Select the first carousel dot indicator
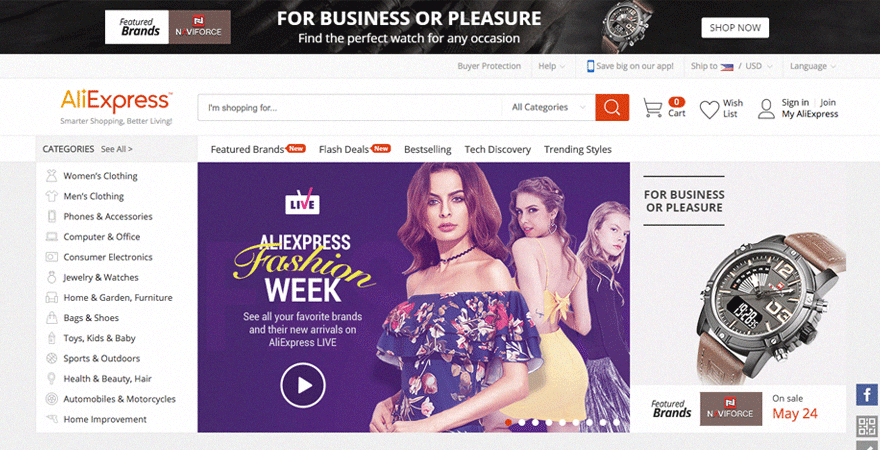 [x=508, y=422]
